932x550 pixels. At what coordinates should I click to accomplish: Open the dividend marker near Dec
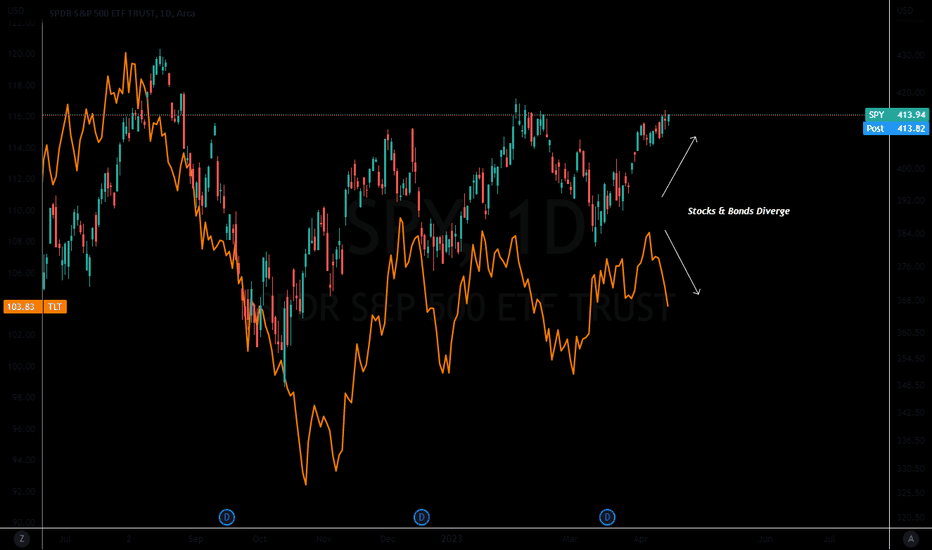tap(421, 517)
